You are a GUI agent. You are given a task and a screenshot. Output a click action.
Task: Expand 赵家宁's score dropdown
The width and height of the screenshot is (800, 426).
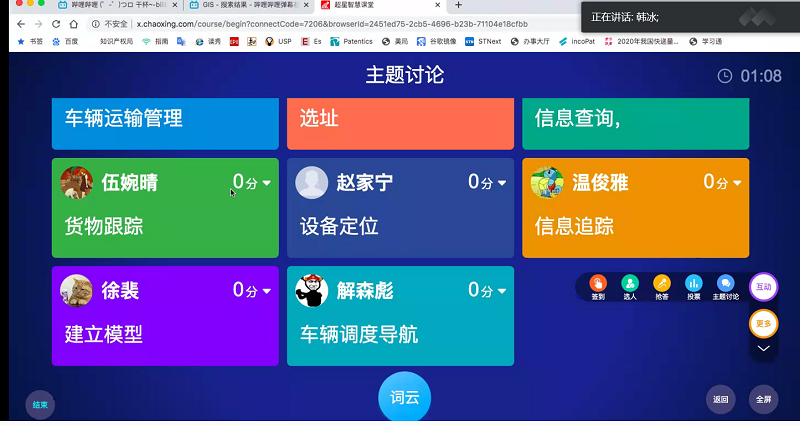(x=502, y=183)
